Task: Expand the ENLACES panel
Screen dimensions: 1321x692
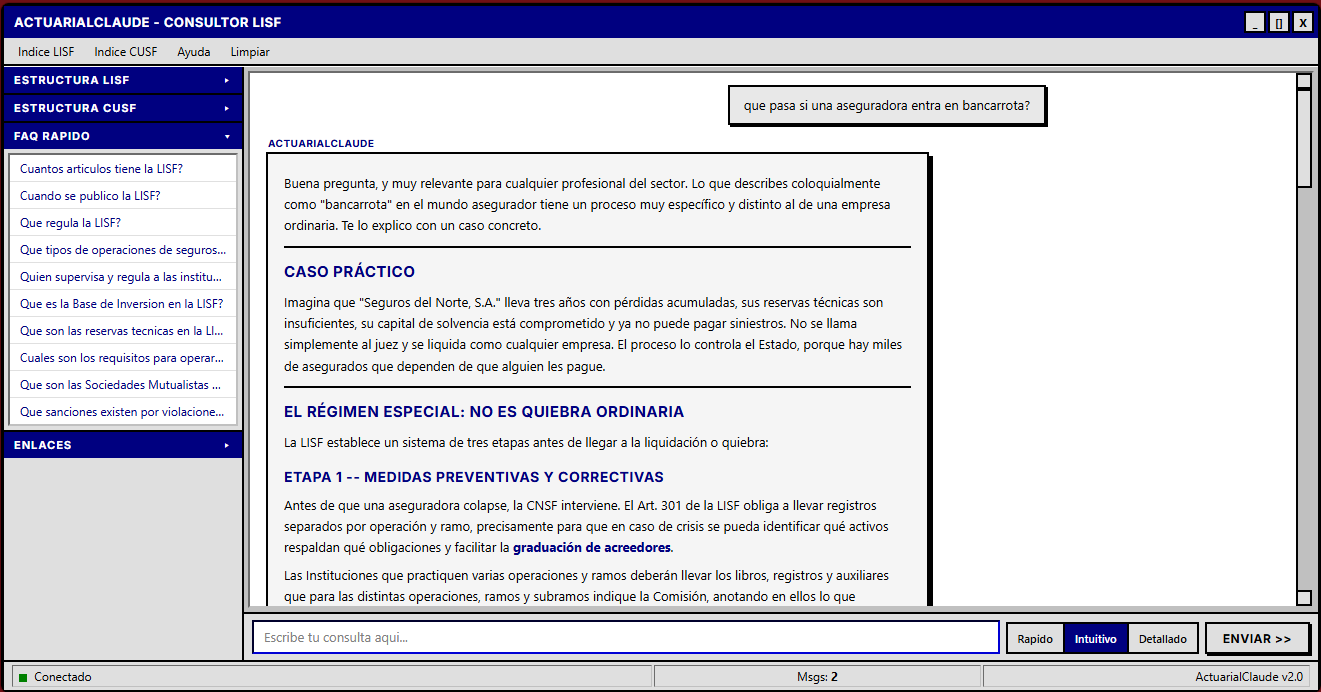Action: coord(122,445)
